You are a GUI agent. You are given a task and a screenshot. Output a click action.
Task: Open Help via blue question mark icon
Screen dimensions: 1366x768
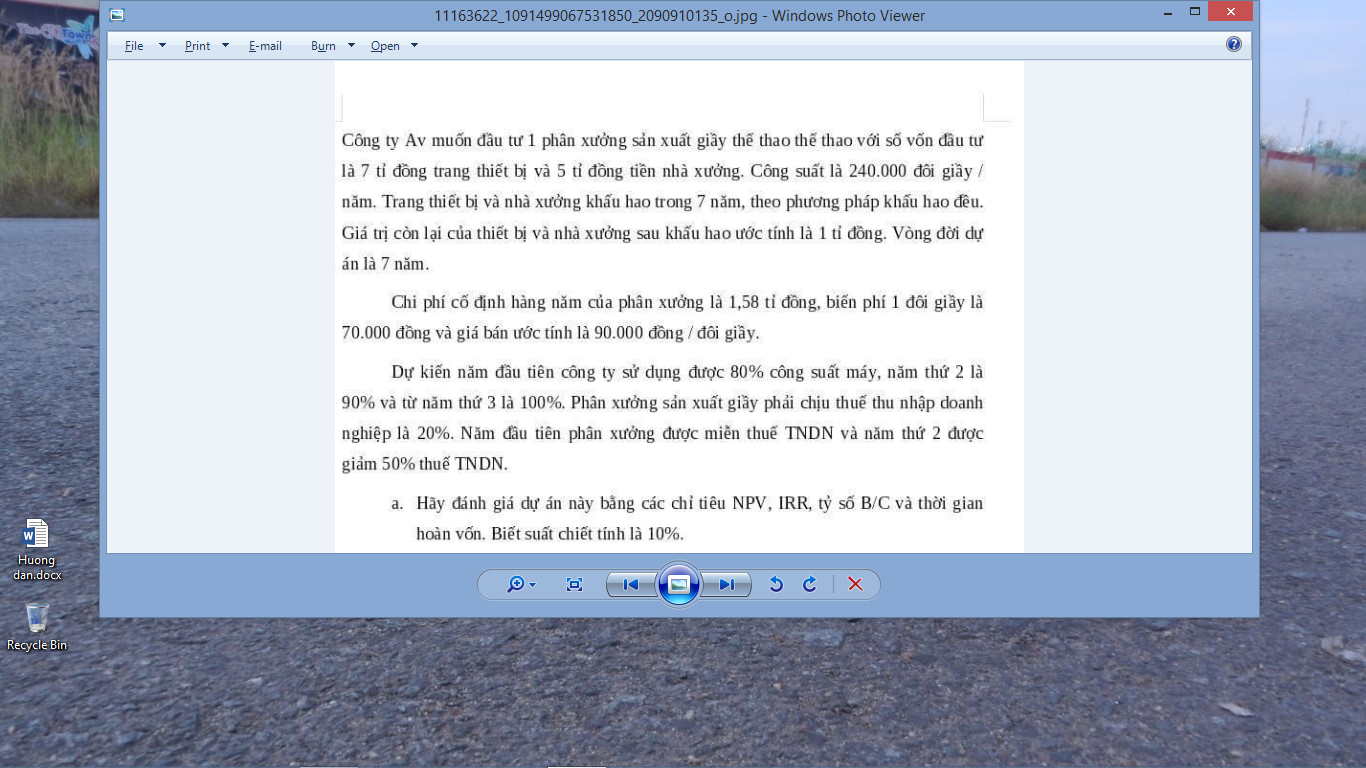pyautogui.click(x=1233, y=45)
